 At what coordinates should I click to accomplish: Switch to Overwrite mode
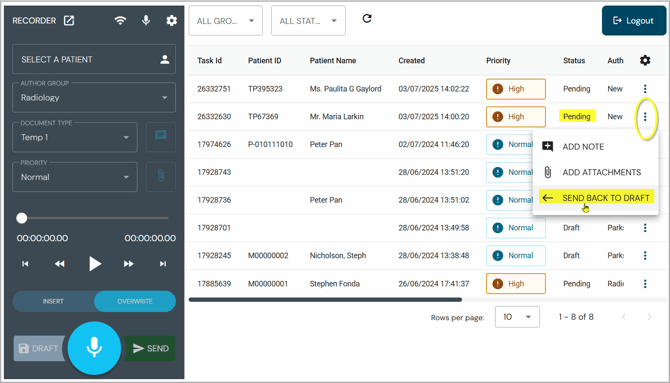[135, 301]
